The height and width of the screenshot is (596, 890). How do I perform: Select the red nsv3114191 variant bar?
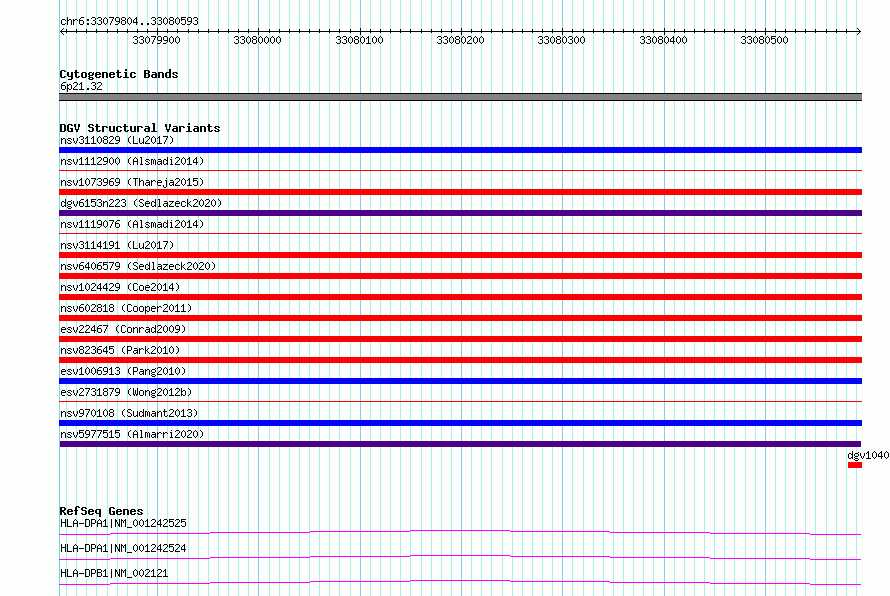[460, 255]
